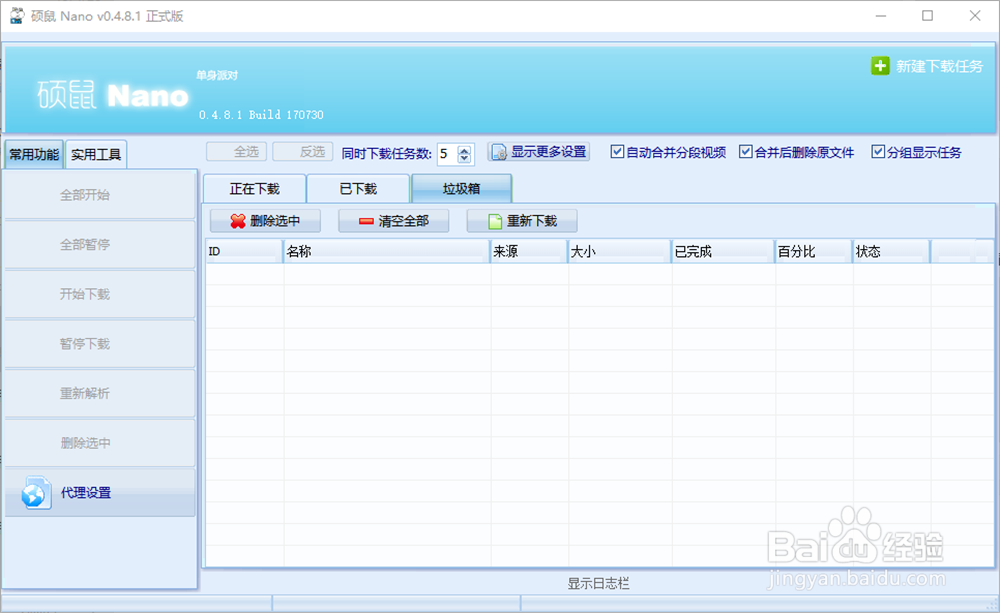Image resolution: width=1000 pixels, height=613 pixels.
Task: Click the 反选 button
Action: pyautogui.click(x=303, y=152)
